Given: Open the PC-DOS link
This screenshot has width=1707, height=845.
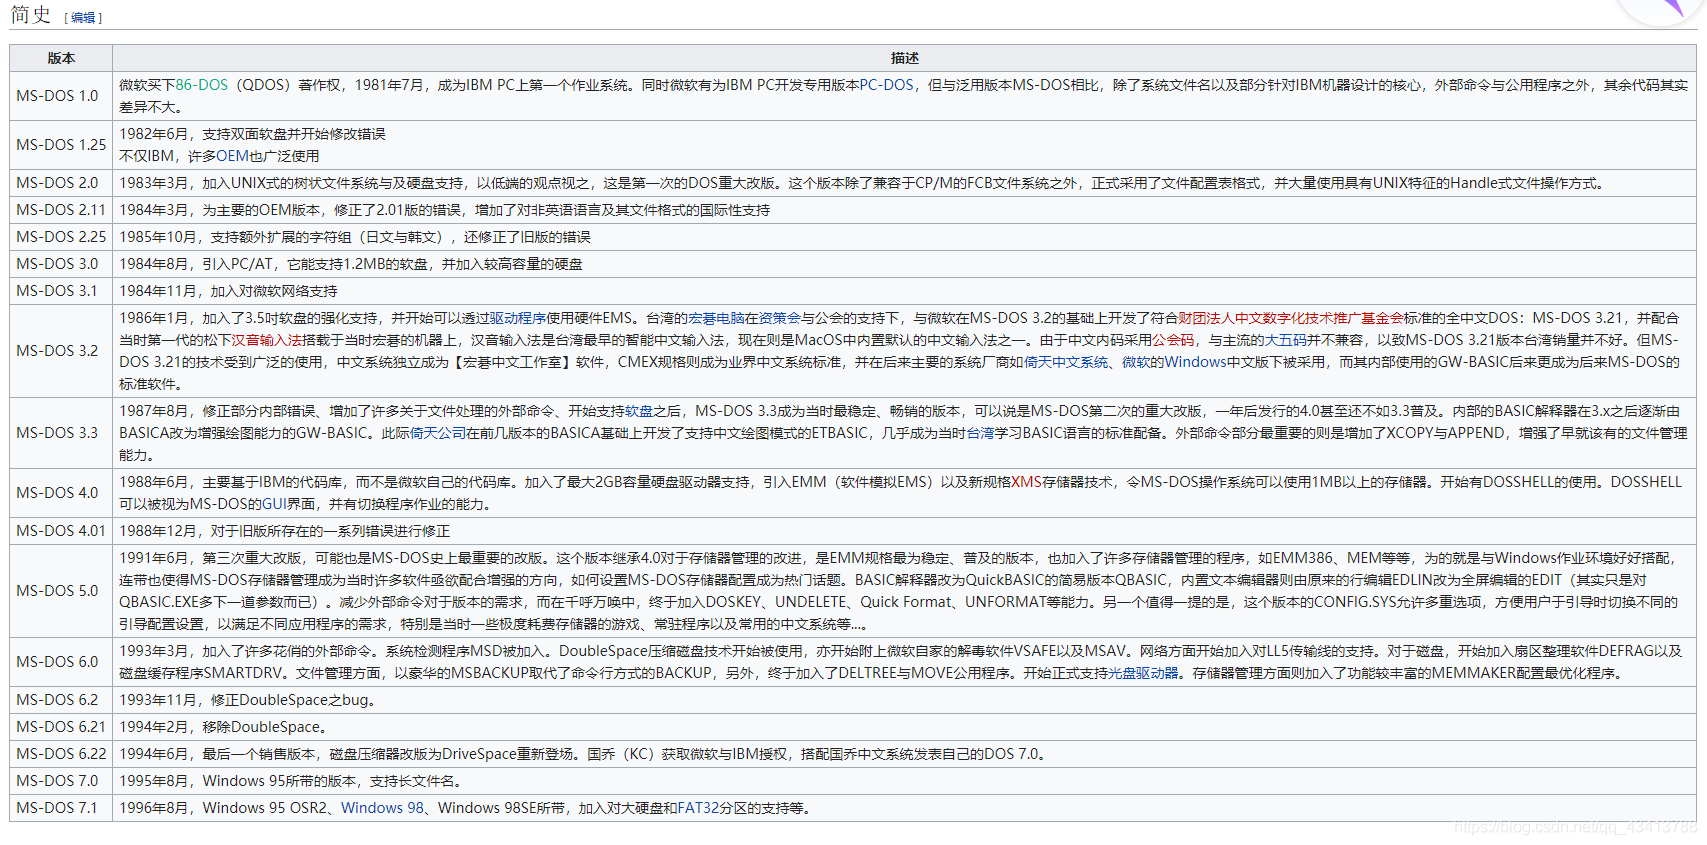Looking at the screenshot, I should pos(887,85).
